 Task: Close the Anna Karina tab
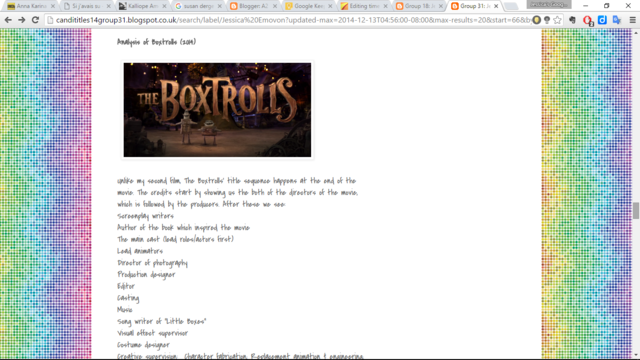click(x=53, y=6)
